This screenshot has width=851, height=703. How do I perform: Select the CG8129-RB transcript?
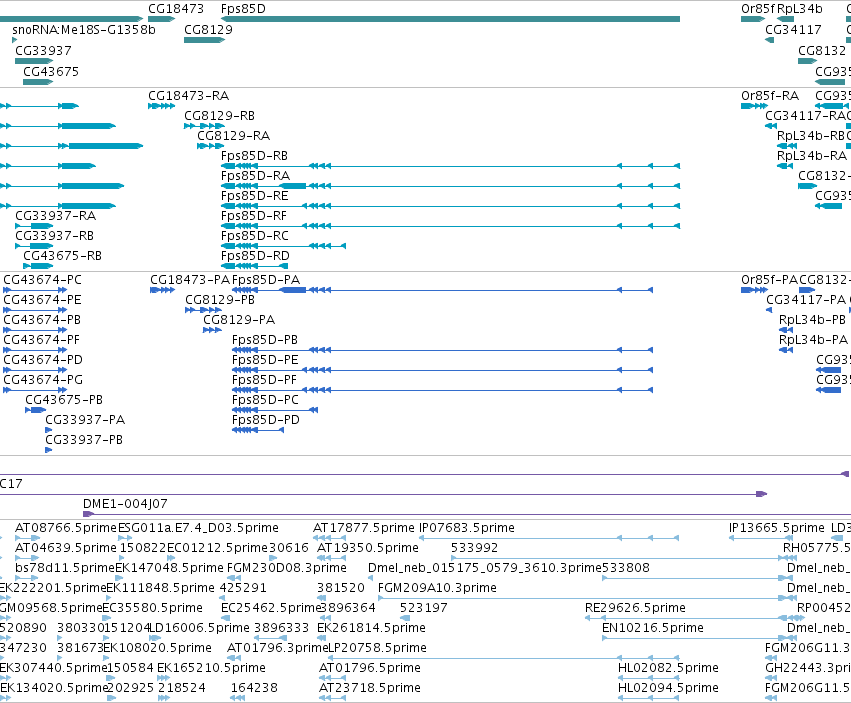(204, 126)
